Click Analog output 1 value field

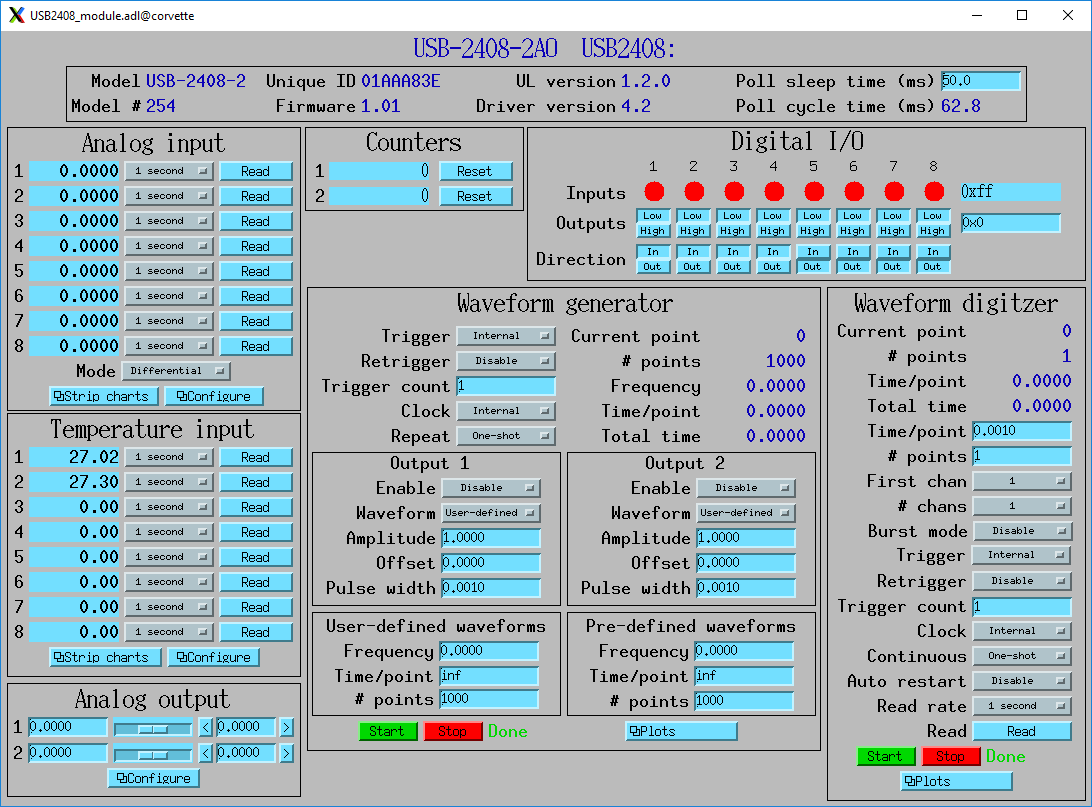pyautogui.click(x=68, y=727)
